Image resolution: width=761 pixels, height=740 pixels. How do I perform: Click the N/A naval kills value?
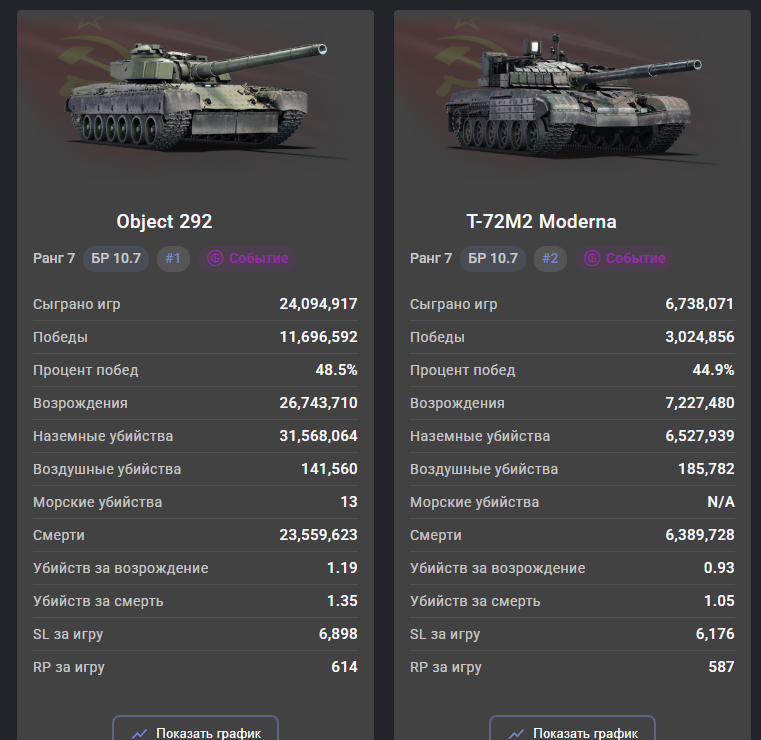click(719, 502)
